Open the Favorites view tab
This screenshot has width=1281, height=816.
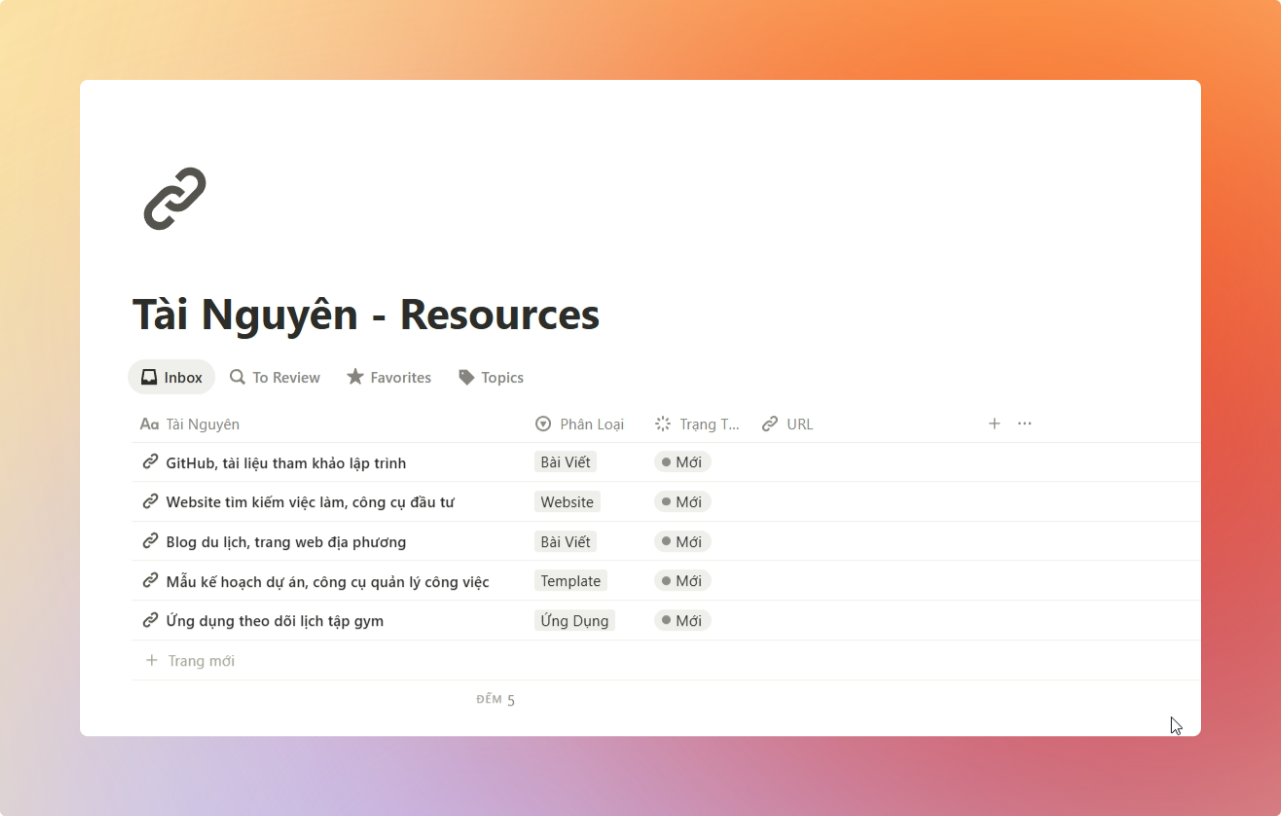click(389, 377)
